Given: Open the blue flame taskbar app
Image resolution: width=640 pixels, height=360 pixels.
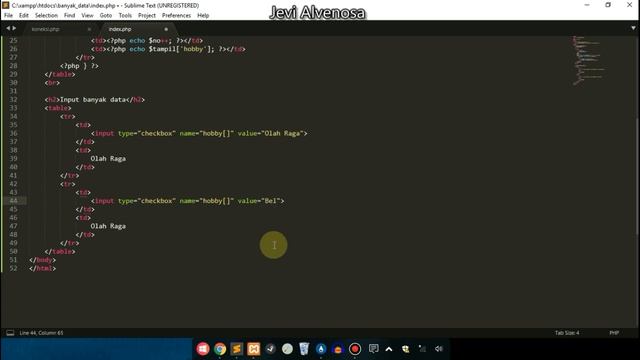Looking at the screenshot, I should [321, 349].
